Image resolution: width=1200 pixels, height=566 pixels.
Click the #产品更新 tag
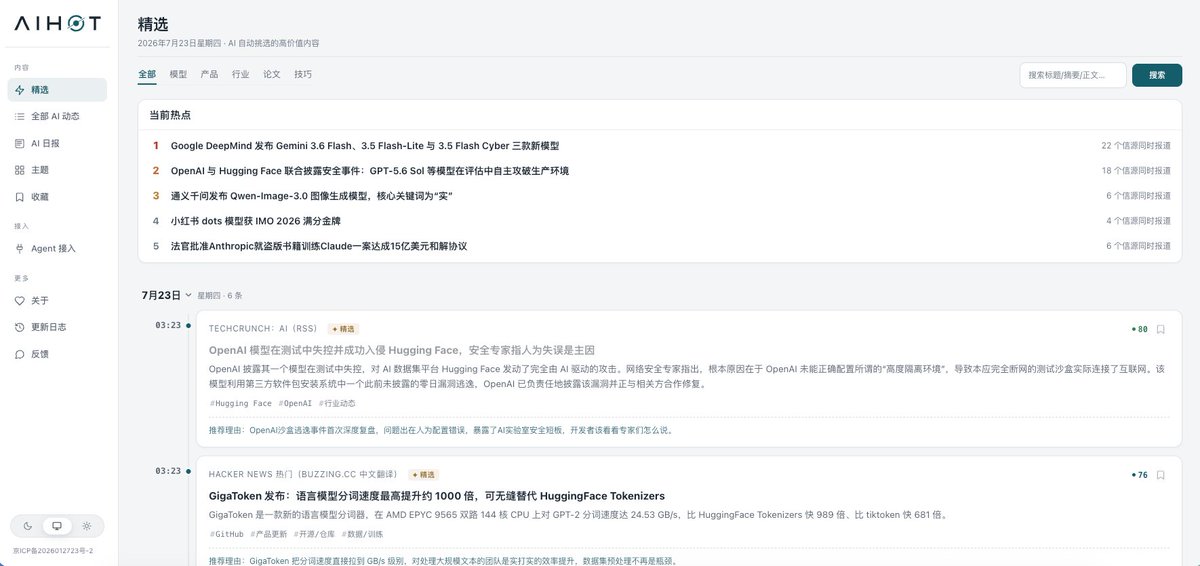tap(269, 534)
